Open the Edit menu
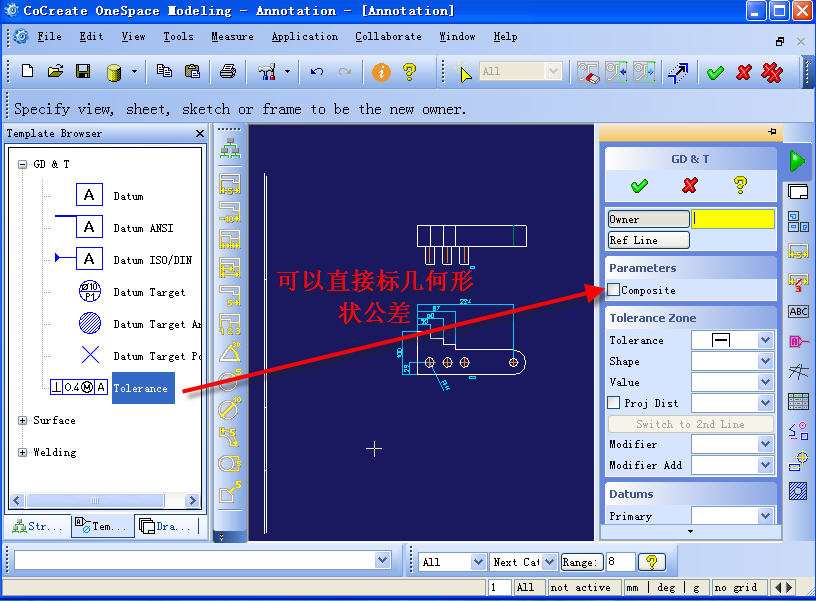Image resolution: width=816 pixels, height=601 pixels. tap(92, 36)
